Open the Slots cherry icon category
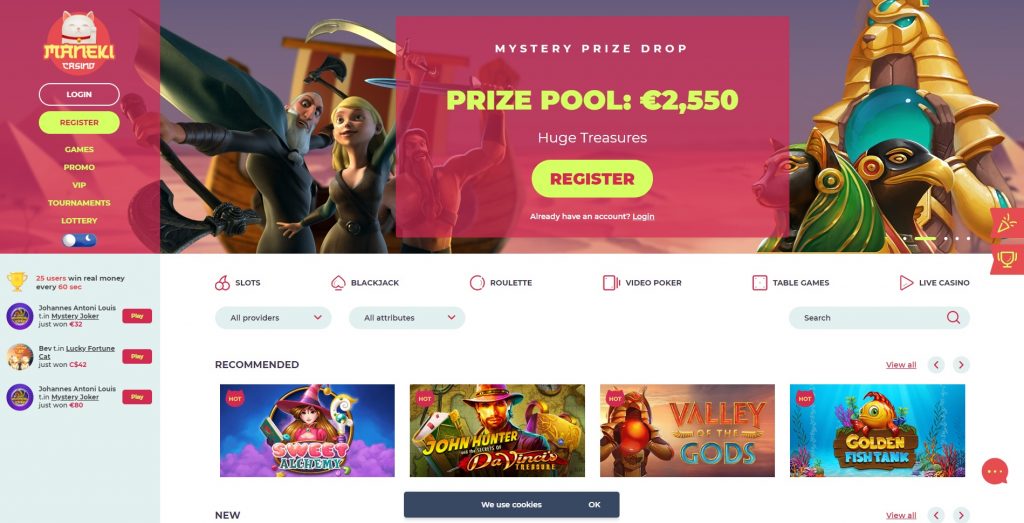This screenshot has height=523, width=1024. coord(222,283)
